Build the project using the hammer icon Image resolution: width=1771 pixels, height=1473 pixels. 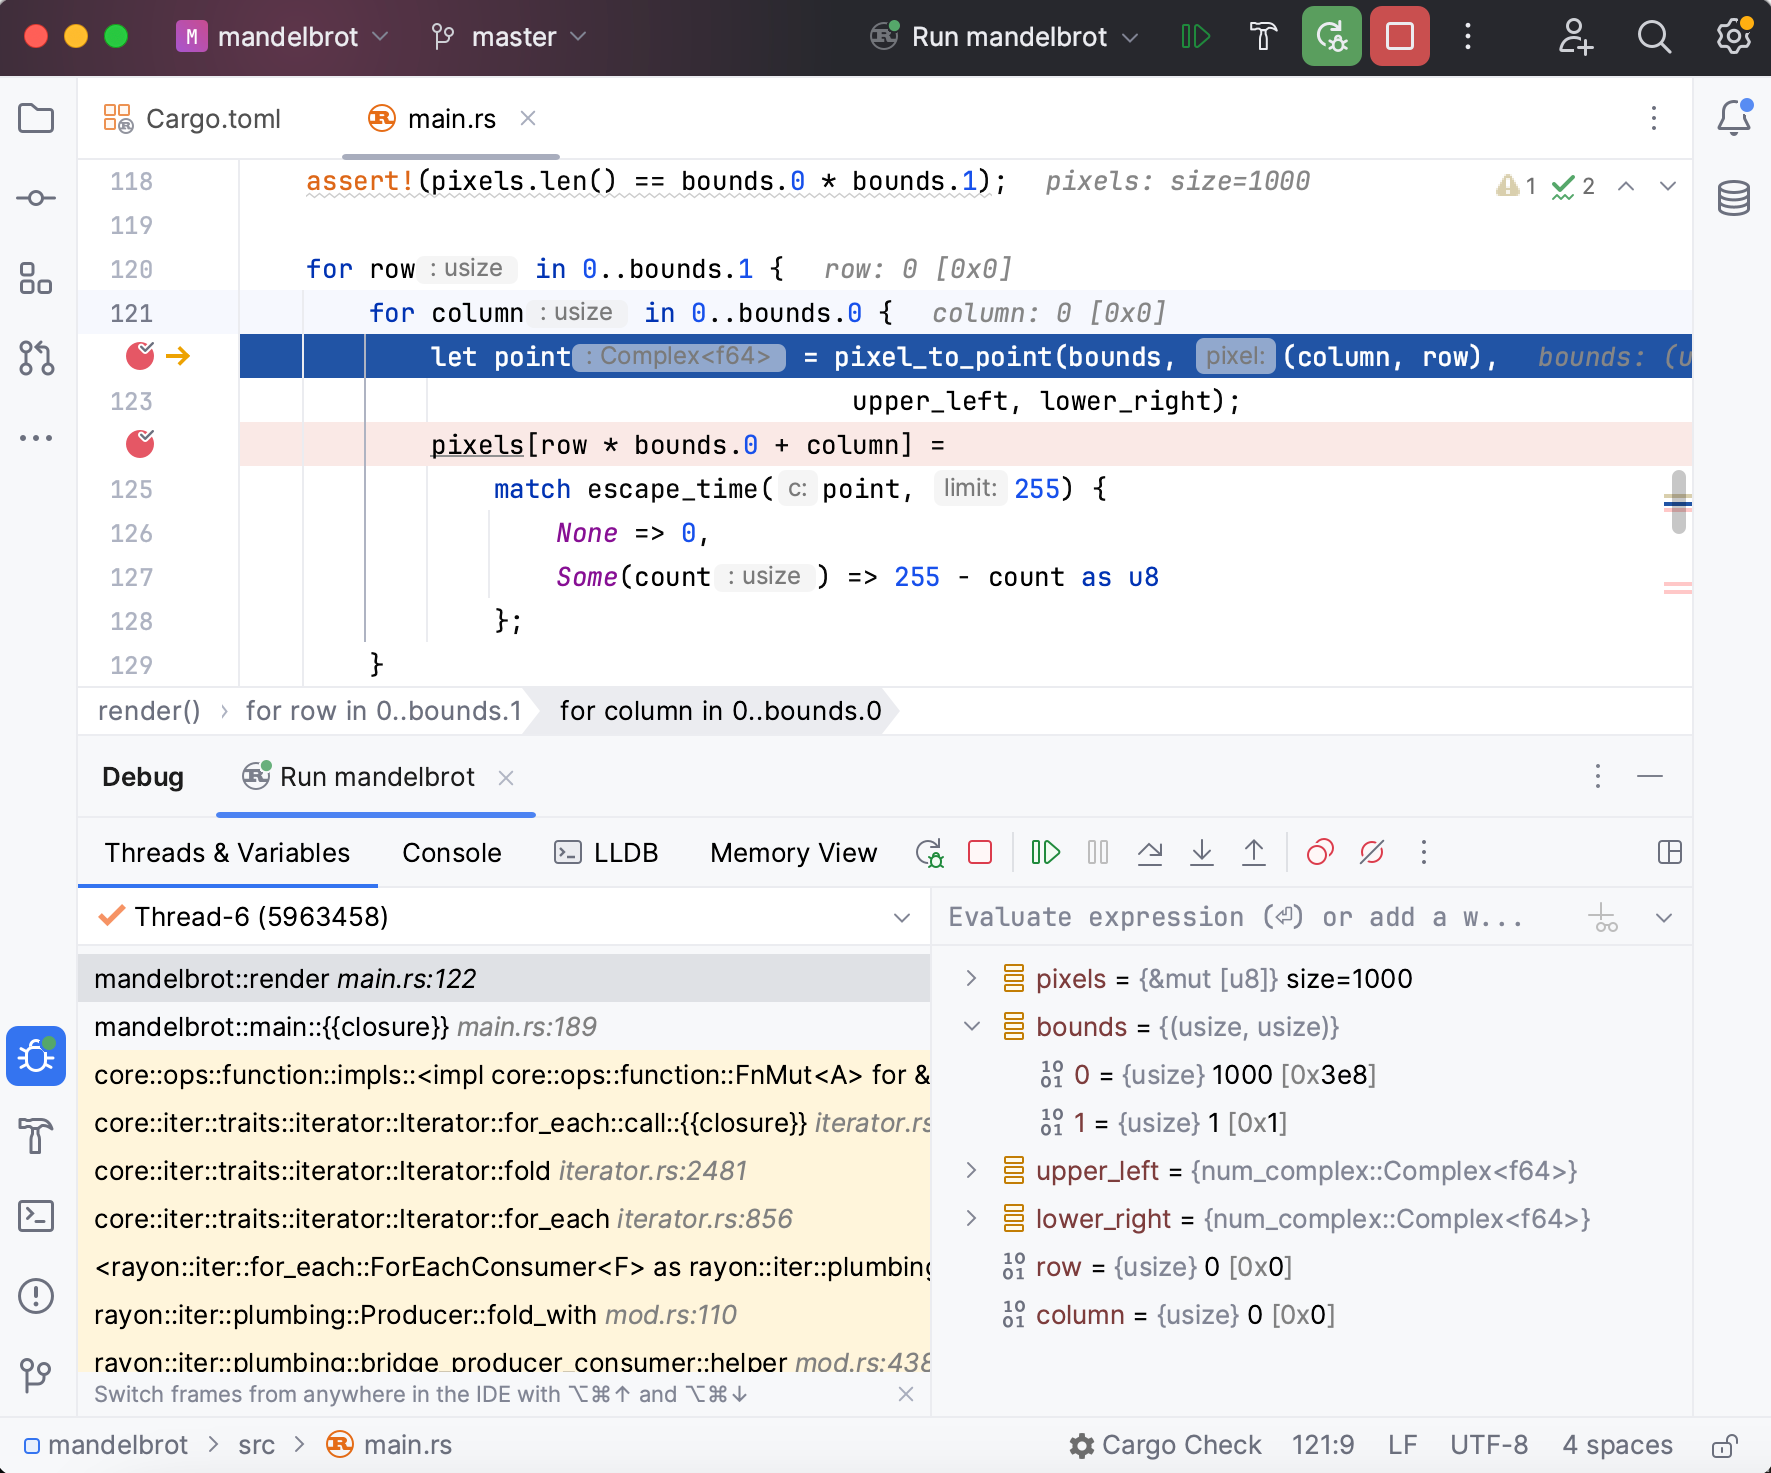point(1262,36)
